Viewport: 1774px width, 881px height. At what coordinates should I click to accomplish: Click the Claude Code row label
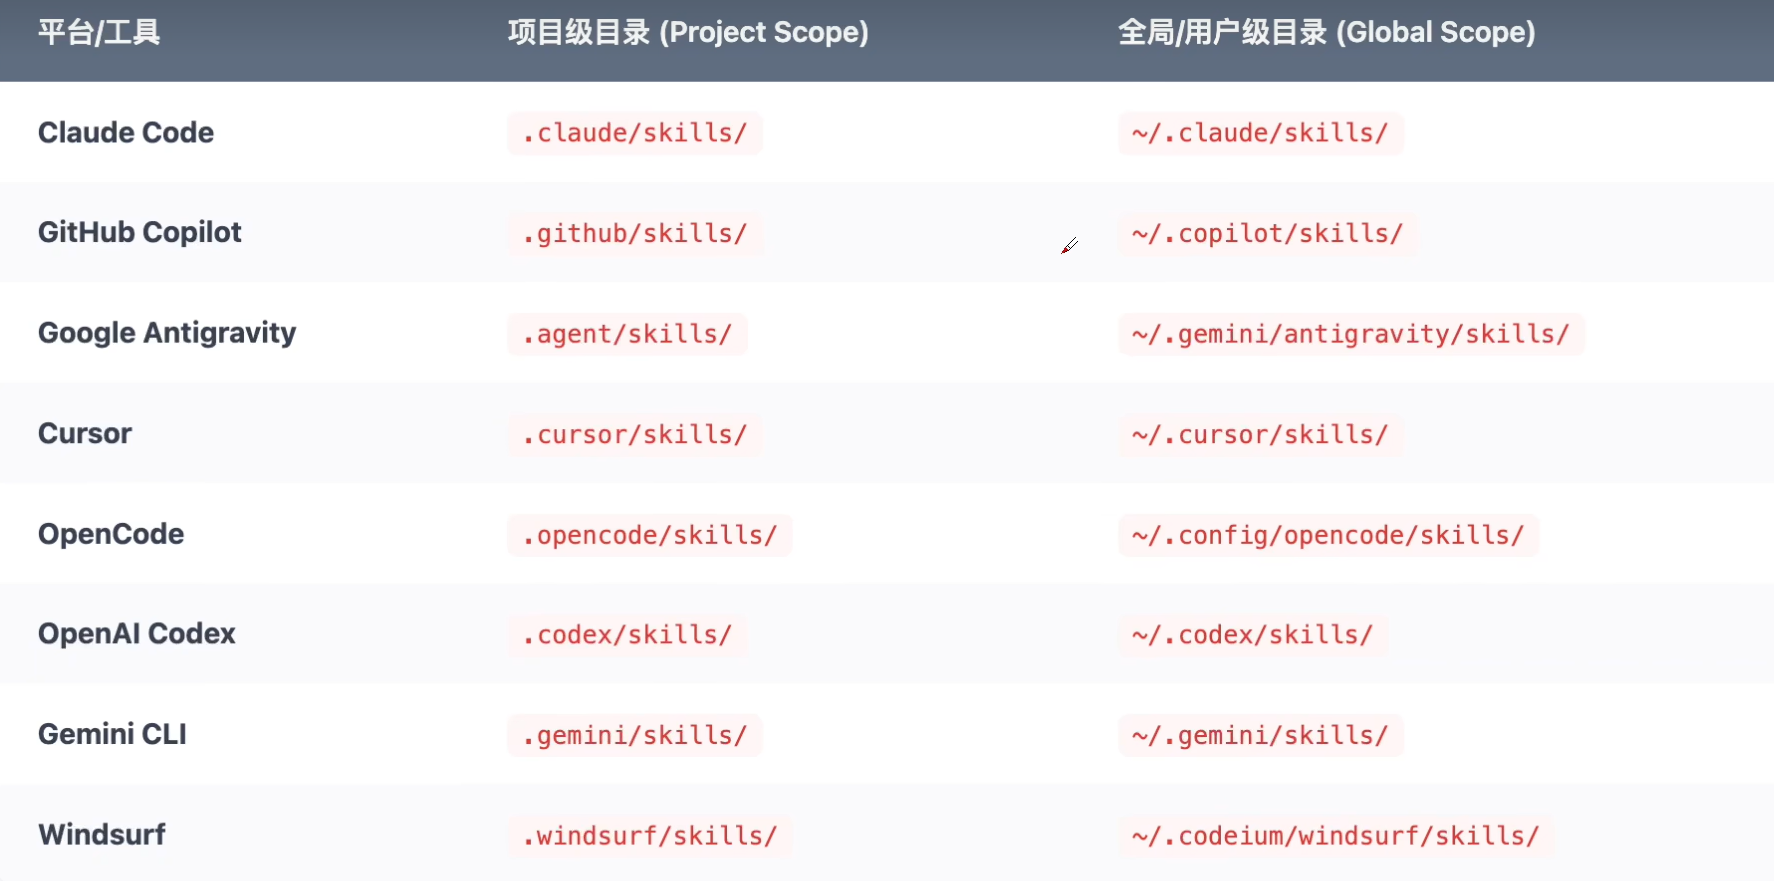click(126, 133)
